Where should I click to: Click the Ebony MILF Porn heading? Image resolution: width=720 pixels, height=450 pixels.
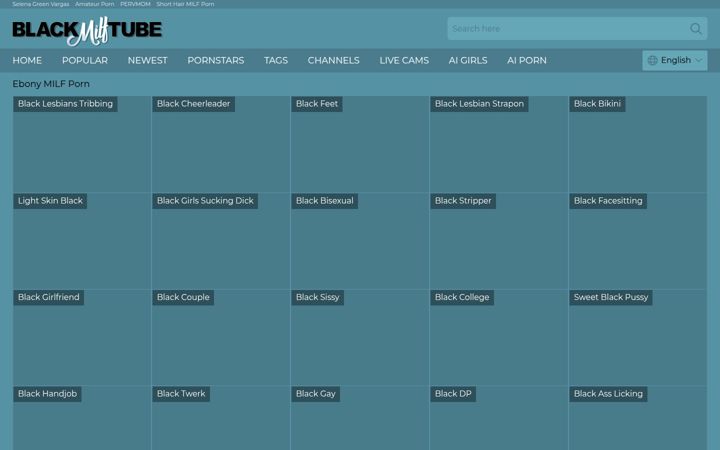[x=51, y=84]
